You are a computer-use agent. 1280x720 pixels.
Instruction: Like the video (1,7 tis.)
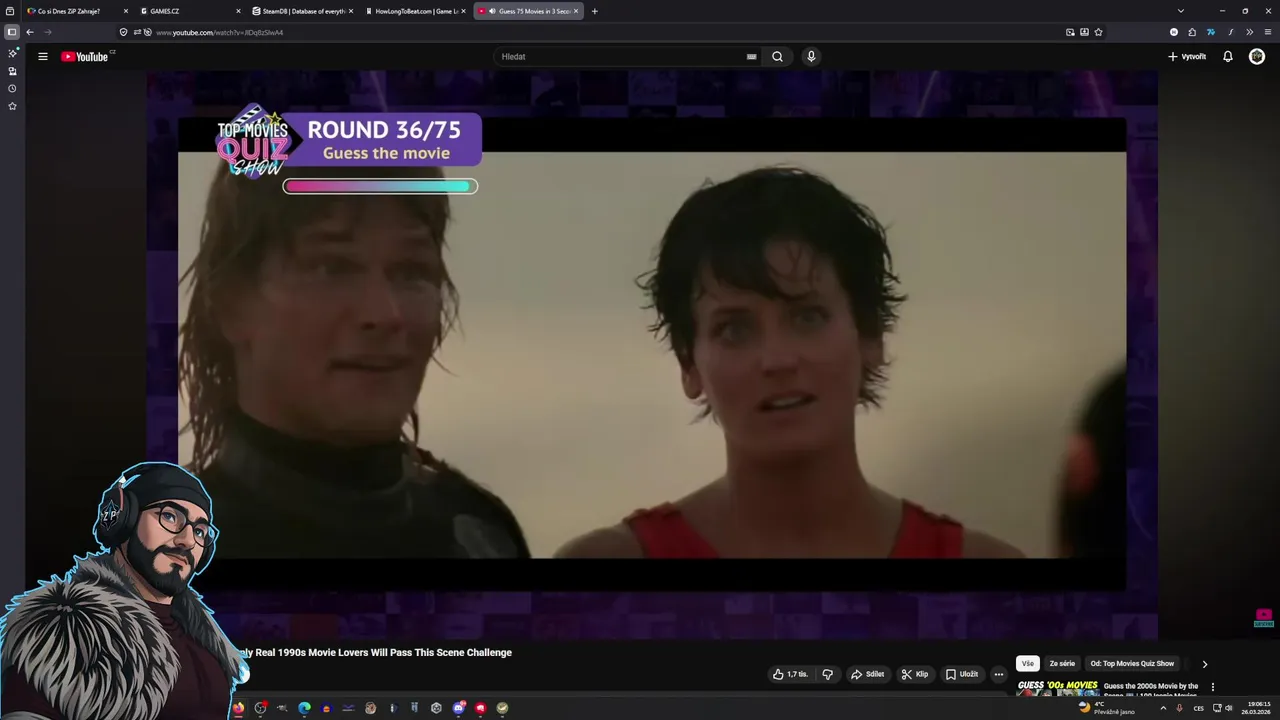790,674
